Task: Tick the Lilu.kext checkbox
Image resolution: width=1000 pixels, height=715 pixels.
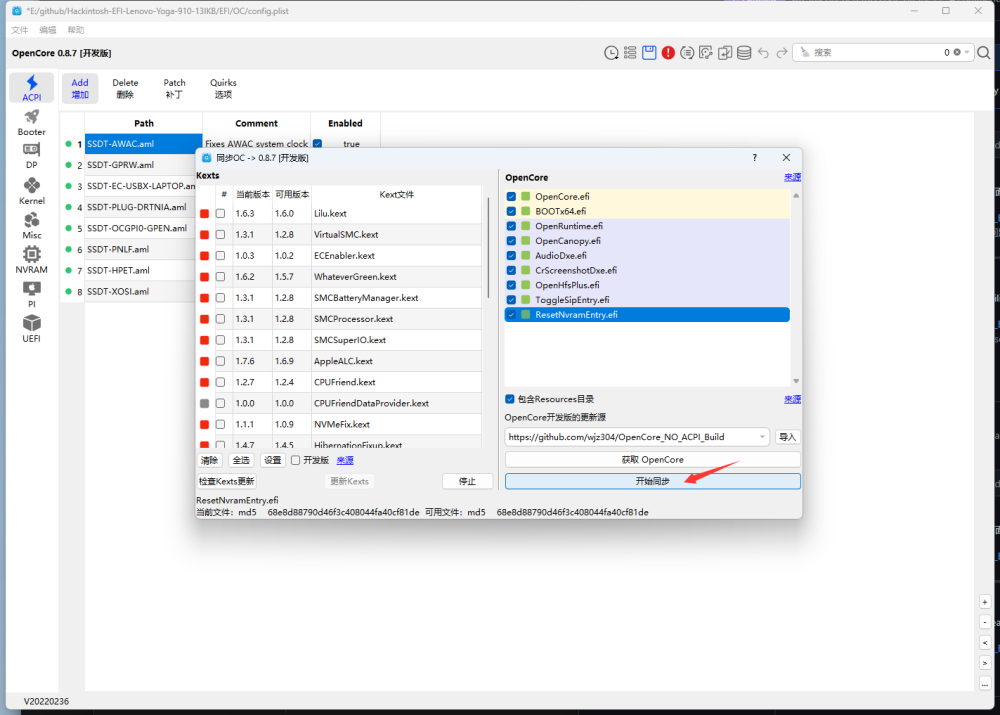Action: pyautogui.click(x=221, y=214)
